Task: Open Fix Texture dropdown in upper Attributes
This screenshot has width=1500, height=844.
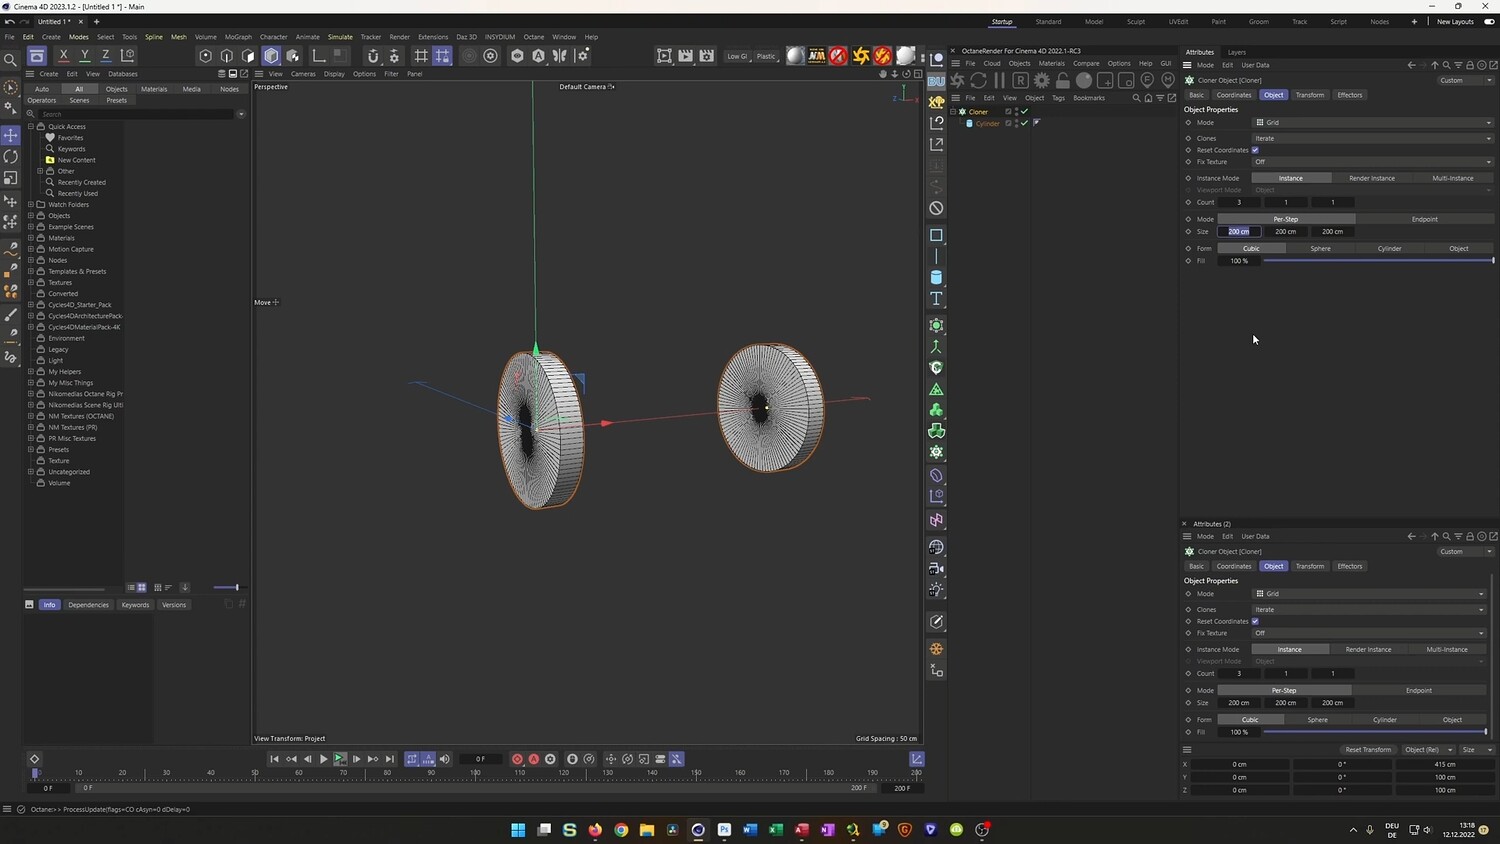Action: tap(1373, 162)
